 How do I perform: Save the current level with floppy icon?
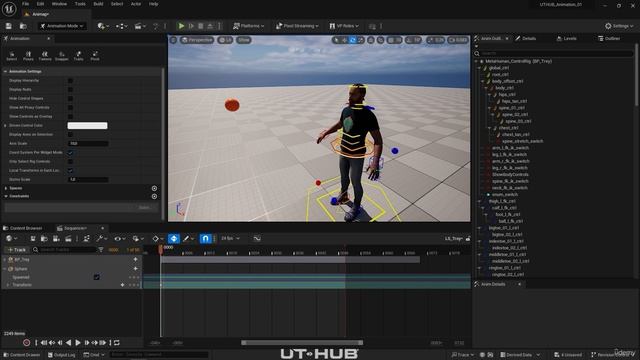pos(9,26)
